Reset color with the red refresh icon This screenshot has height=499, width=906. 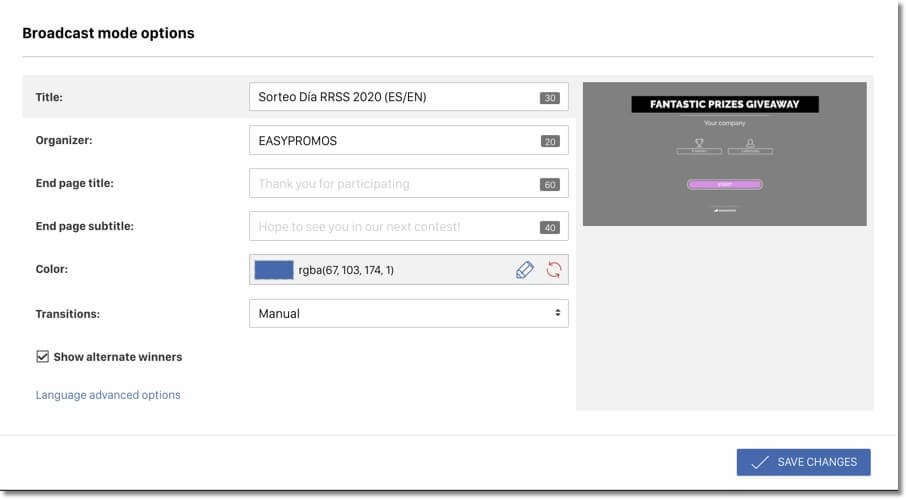pyautogui.click(x=554, y=270)
